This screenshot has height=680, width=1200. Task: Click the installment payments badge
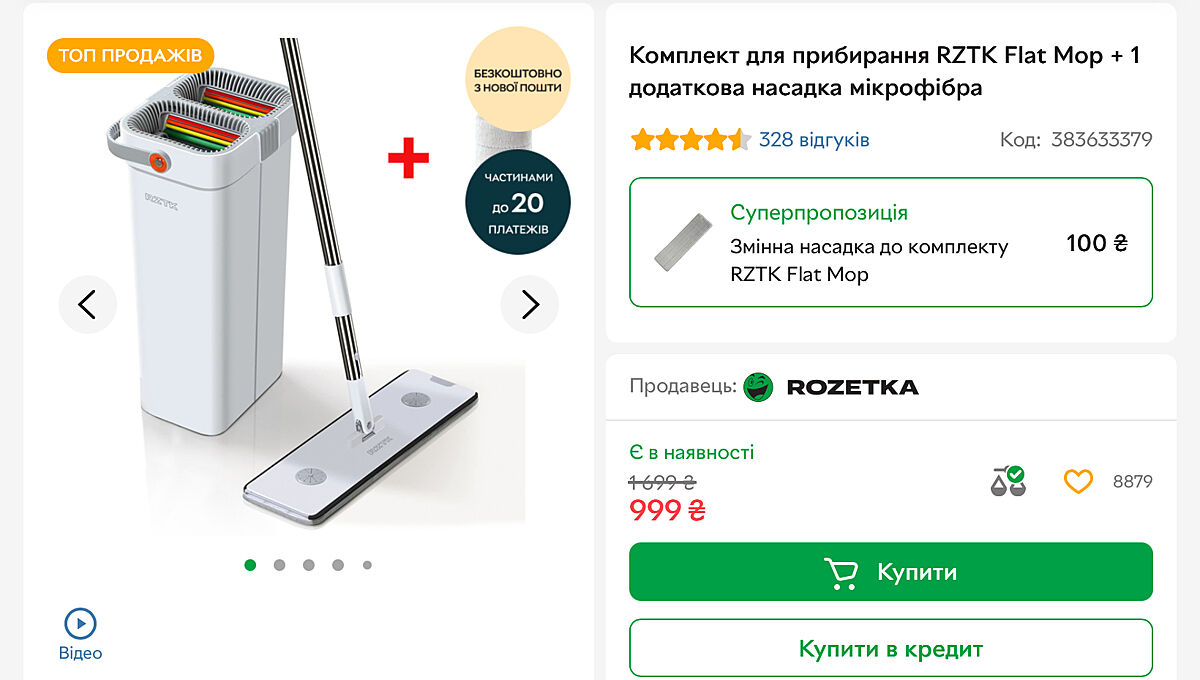pos(518,204)
